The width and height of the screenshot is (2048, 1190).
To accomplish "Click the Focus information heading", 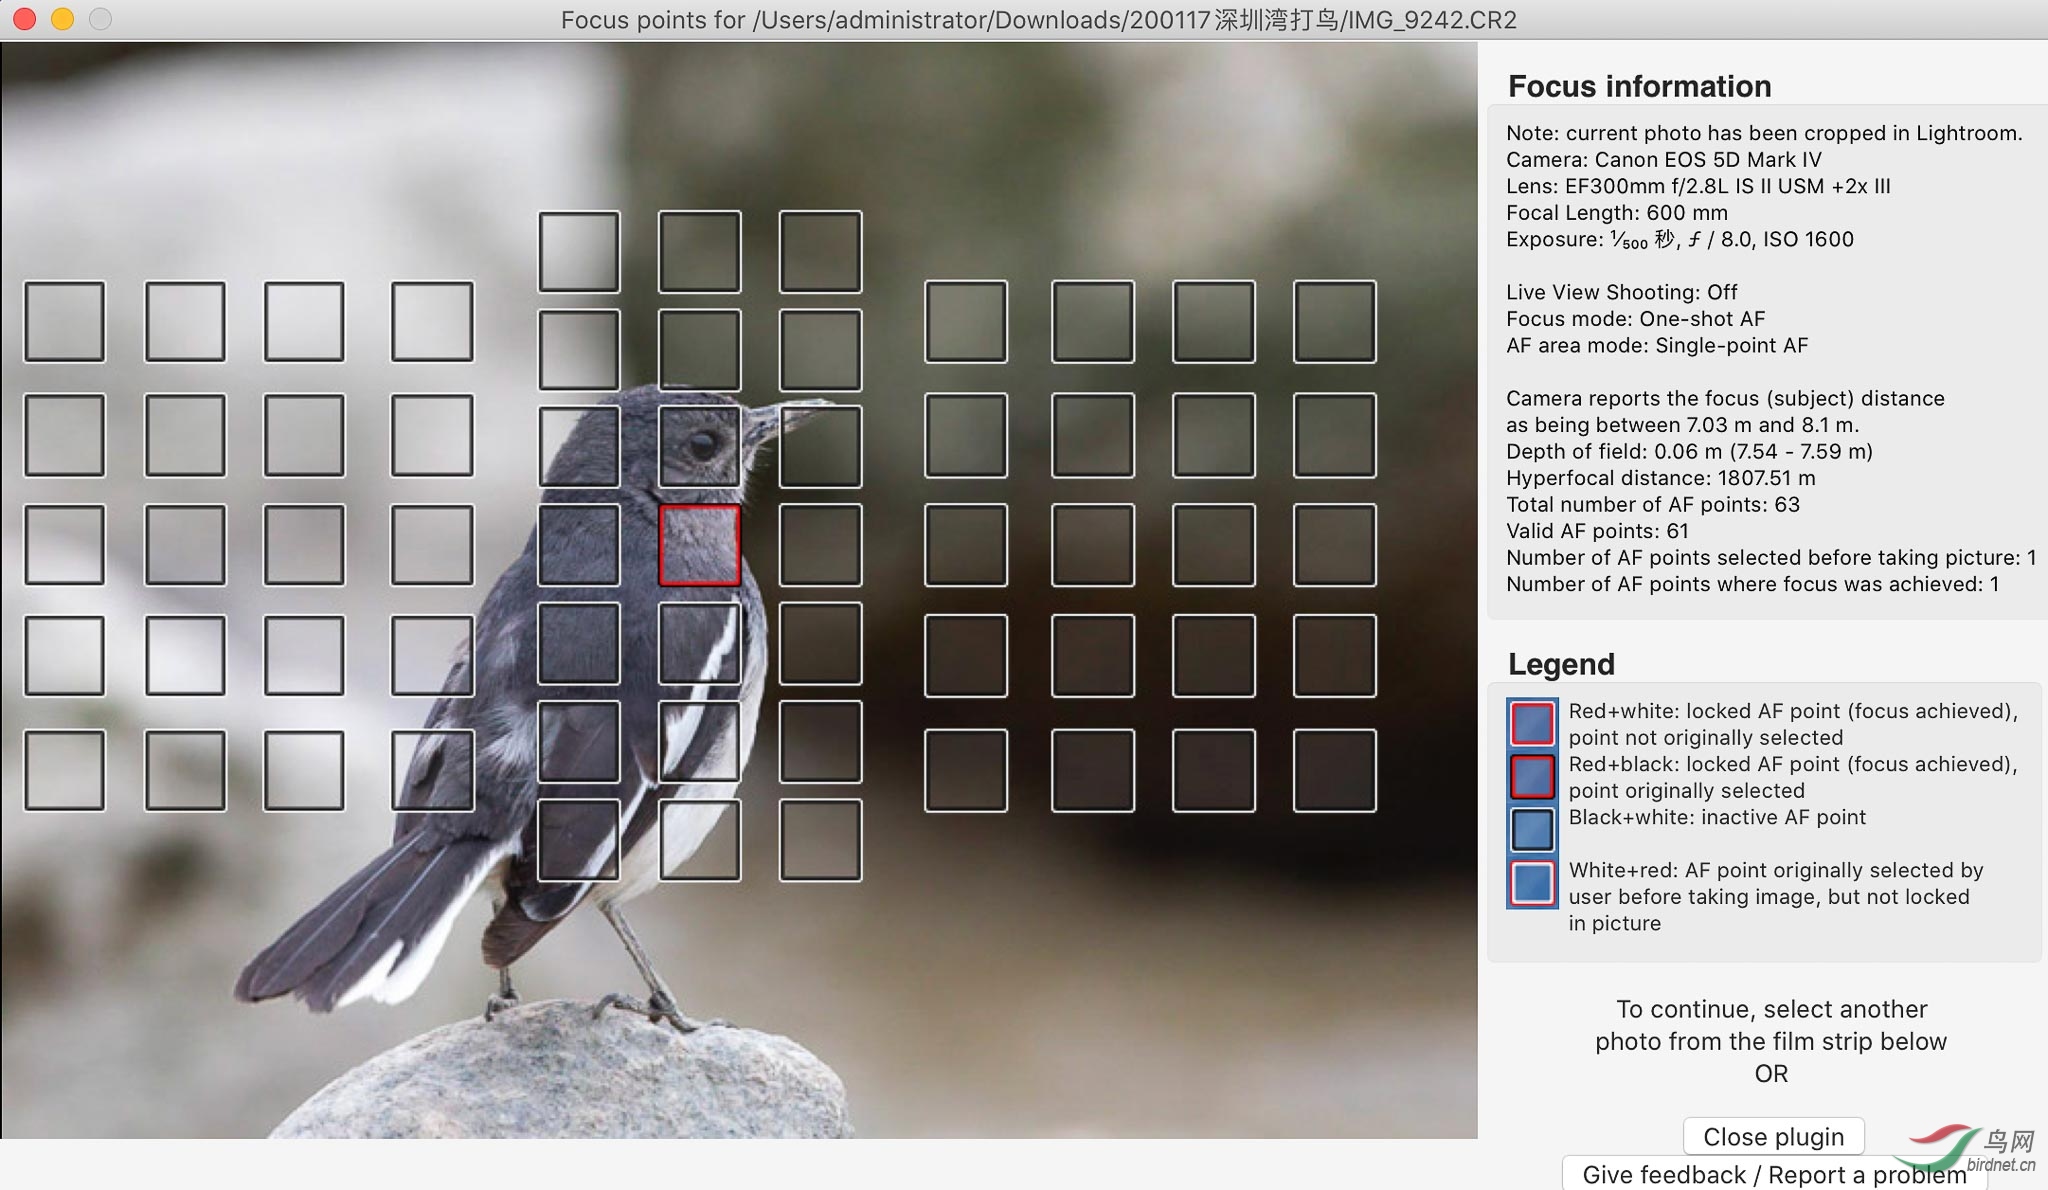I will [1639, 86].
